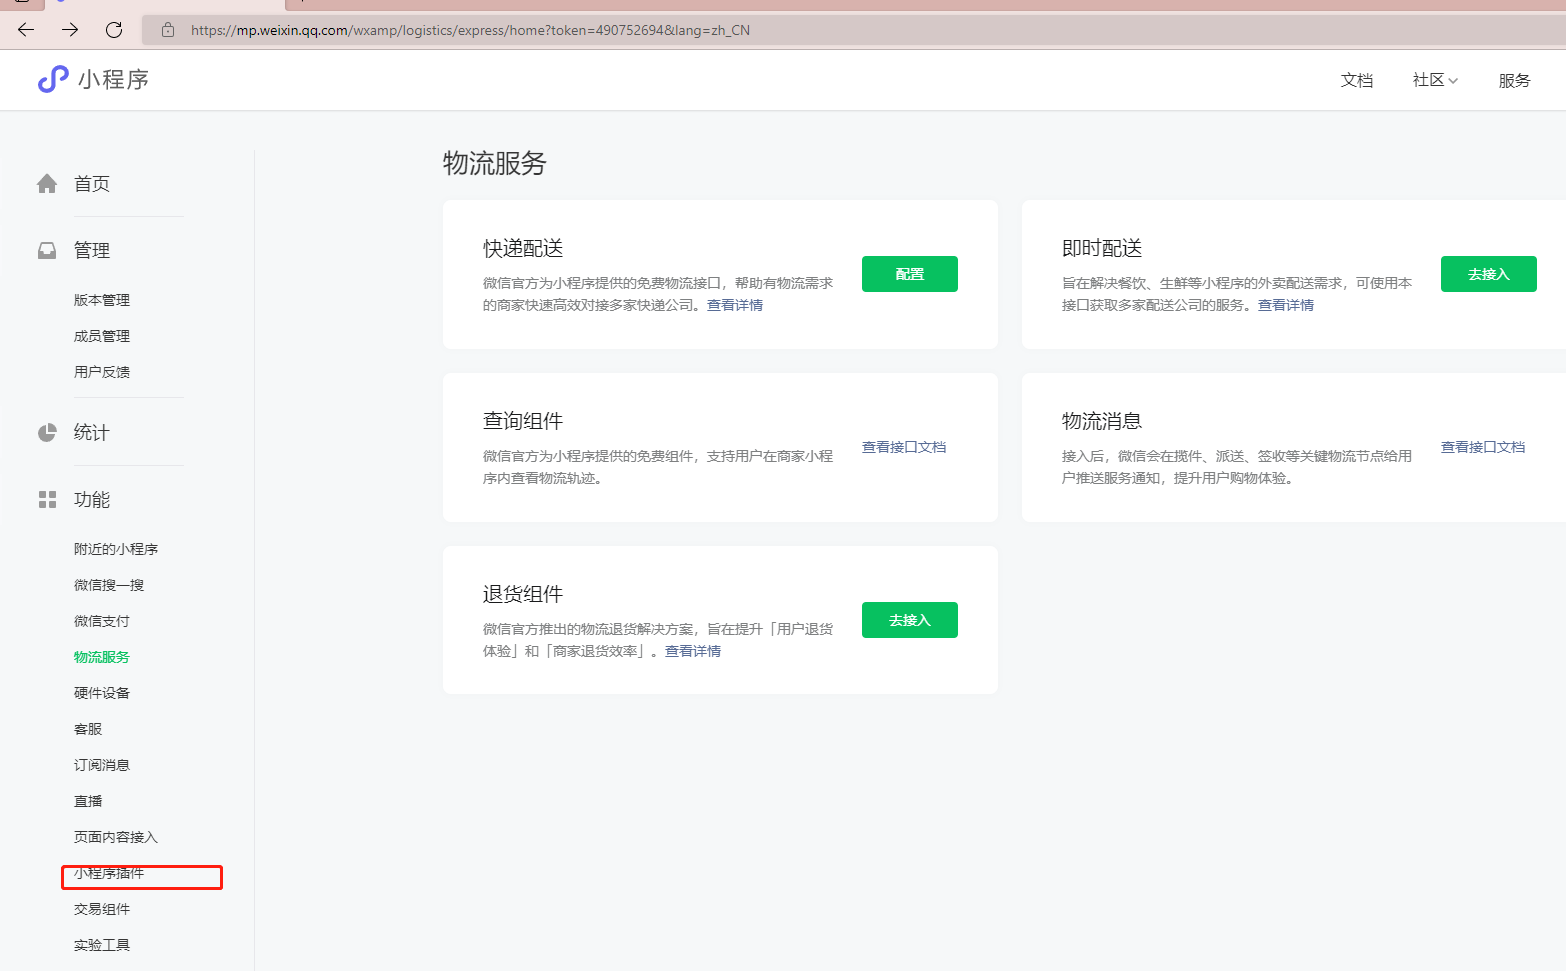Select the highlighted 物流服务 sidebar item

point(102,657)
